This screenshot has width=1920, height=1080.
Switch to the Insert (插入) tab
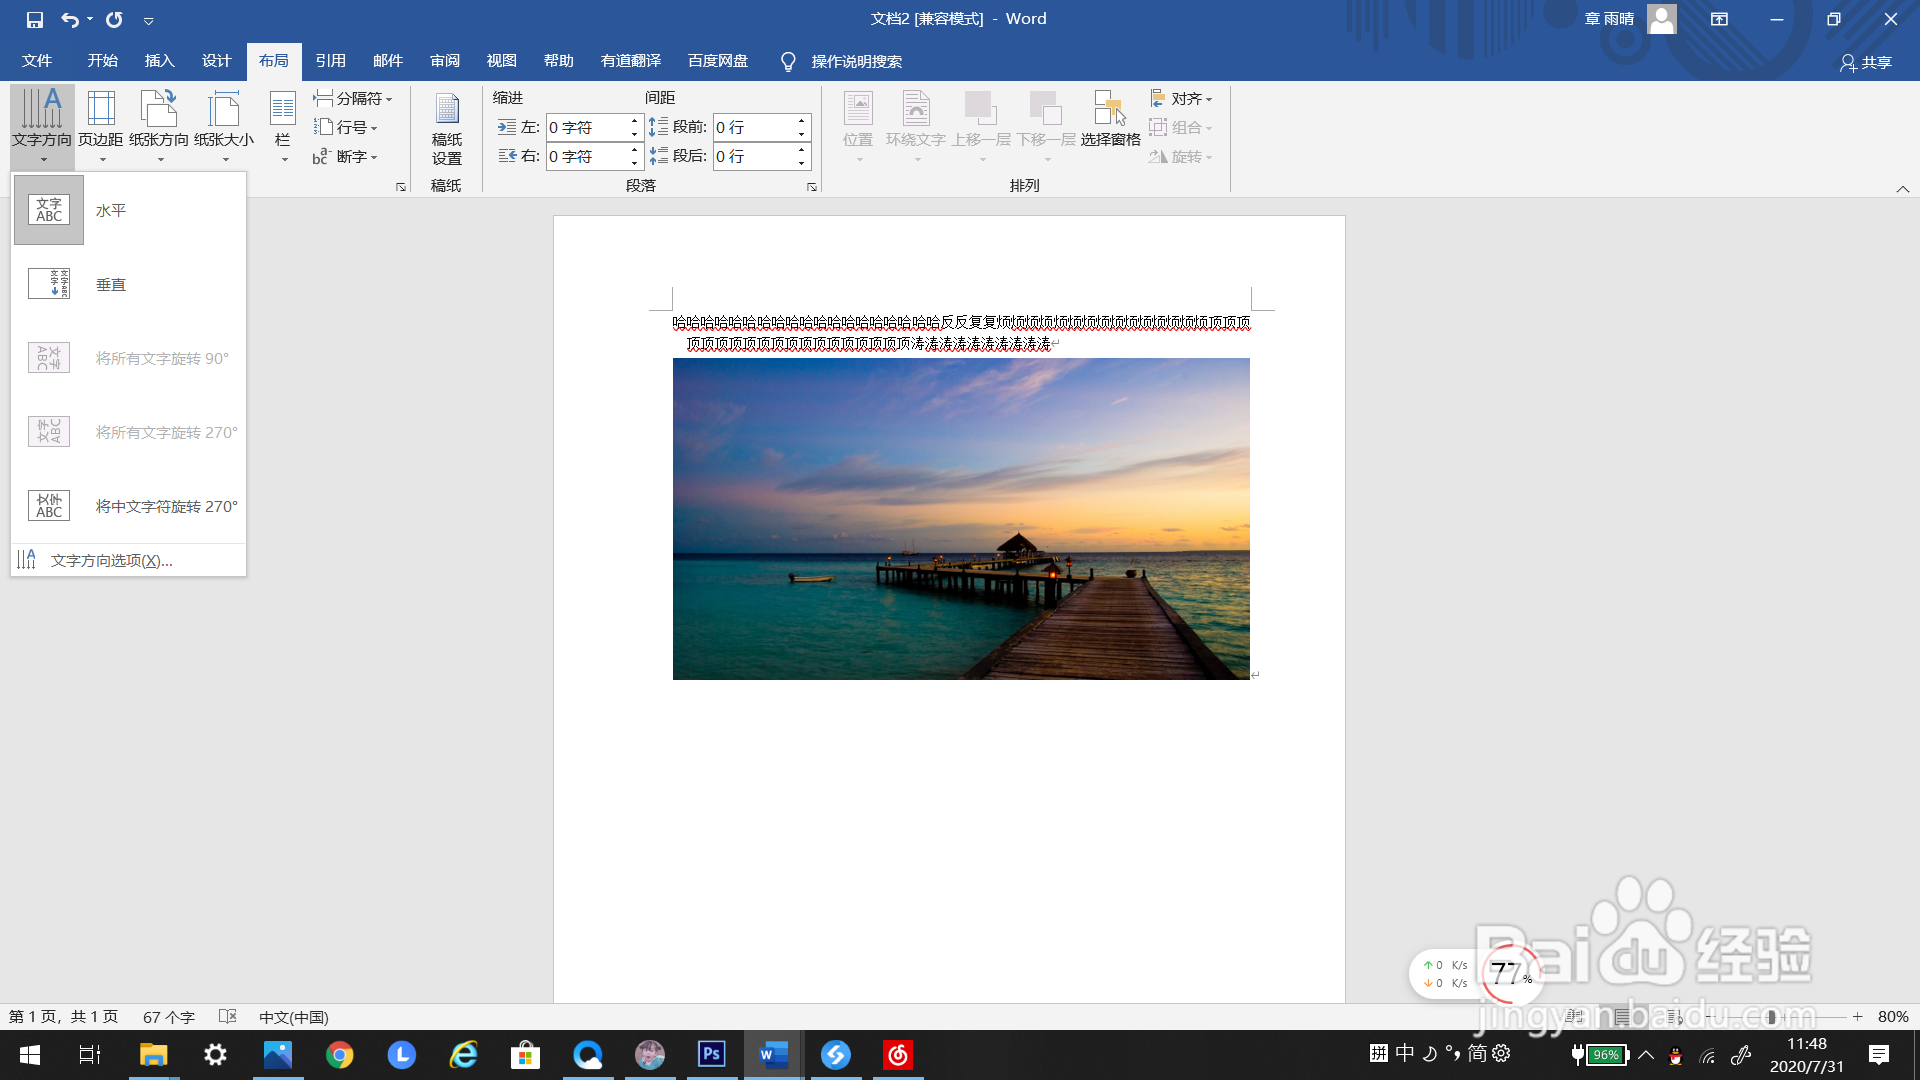coord(159,61)
